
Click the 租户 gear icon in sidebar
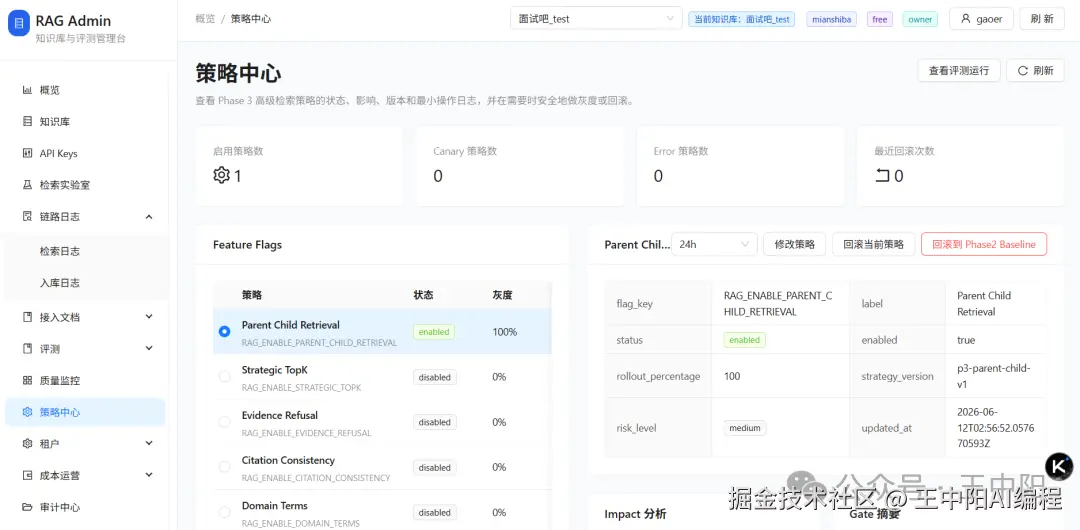coord(28,443)
